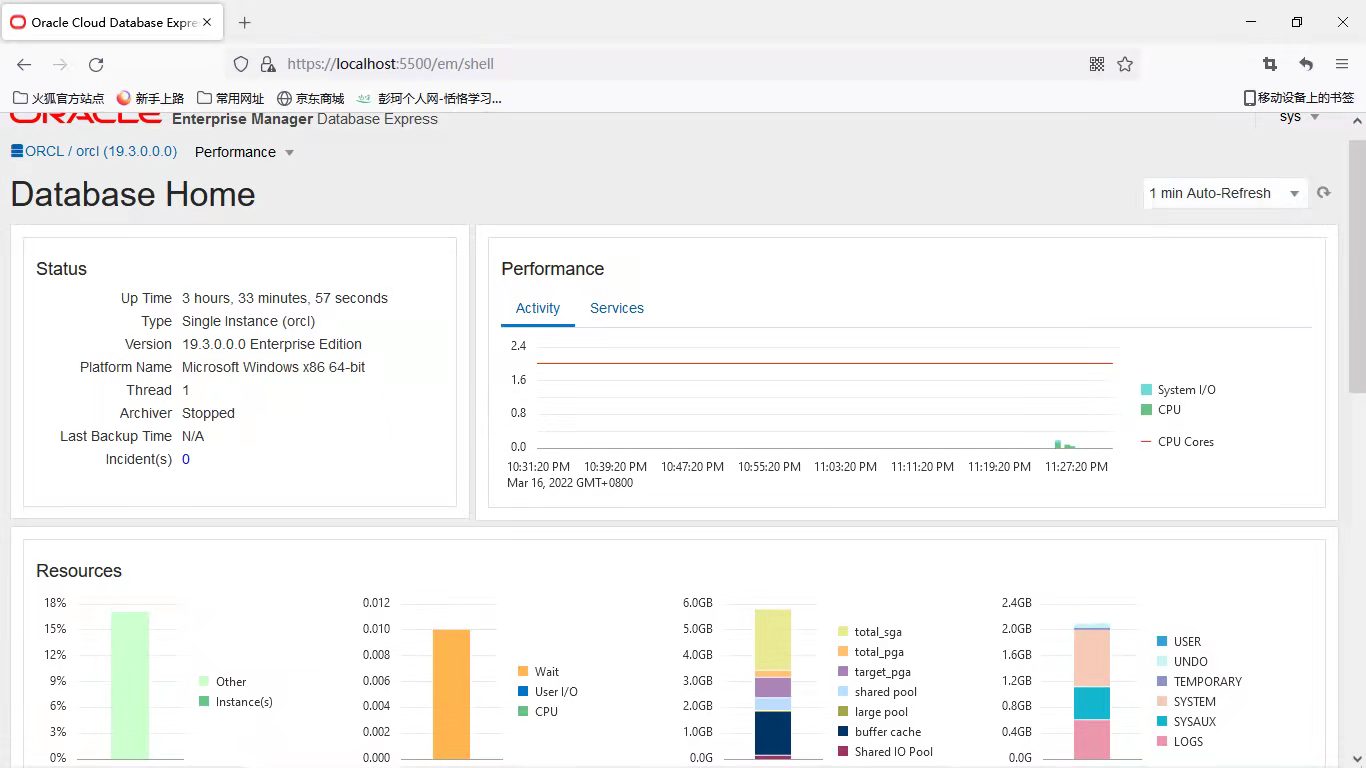1366x768 pixels.
Task: Click the Archiver value Stopped
Action: [208, 413]
